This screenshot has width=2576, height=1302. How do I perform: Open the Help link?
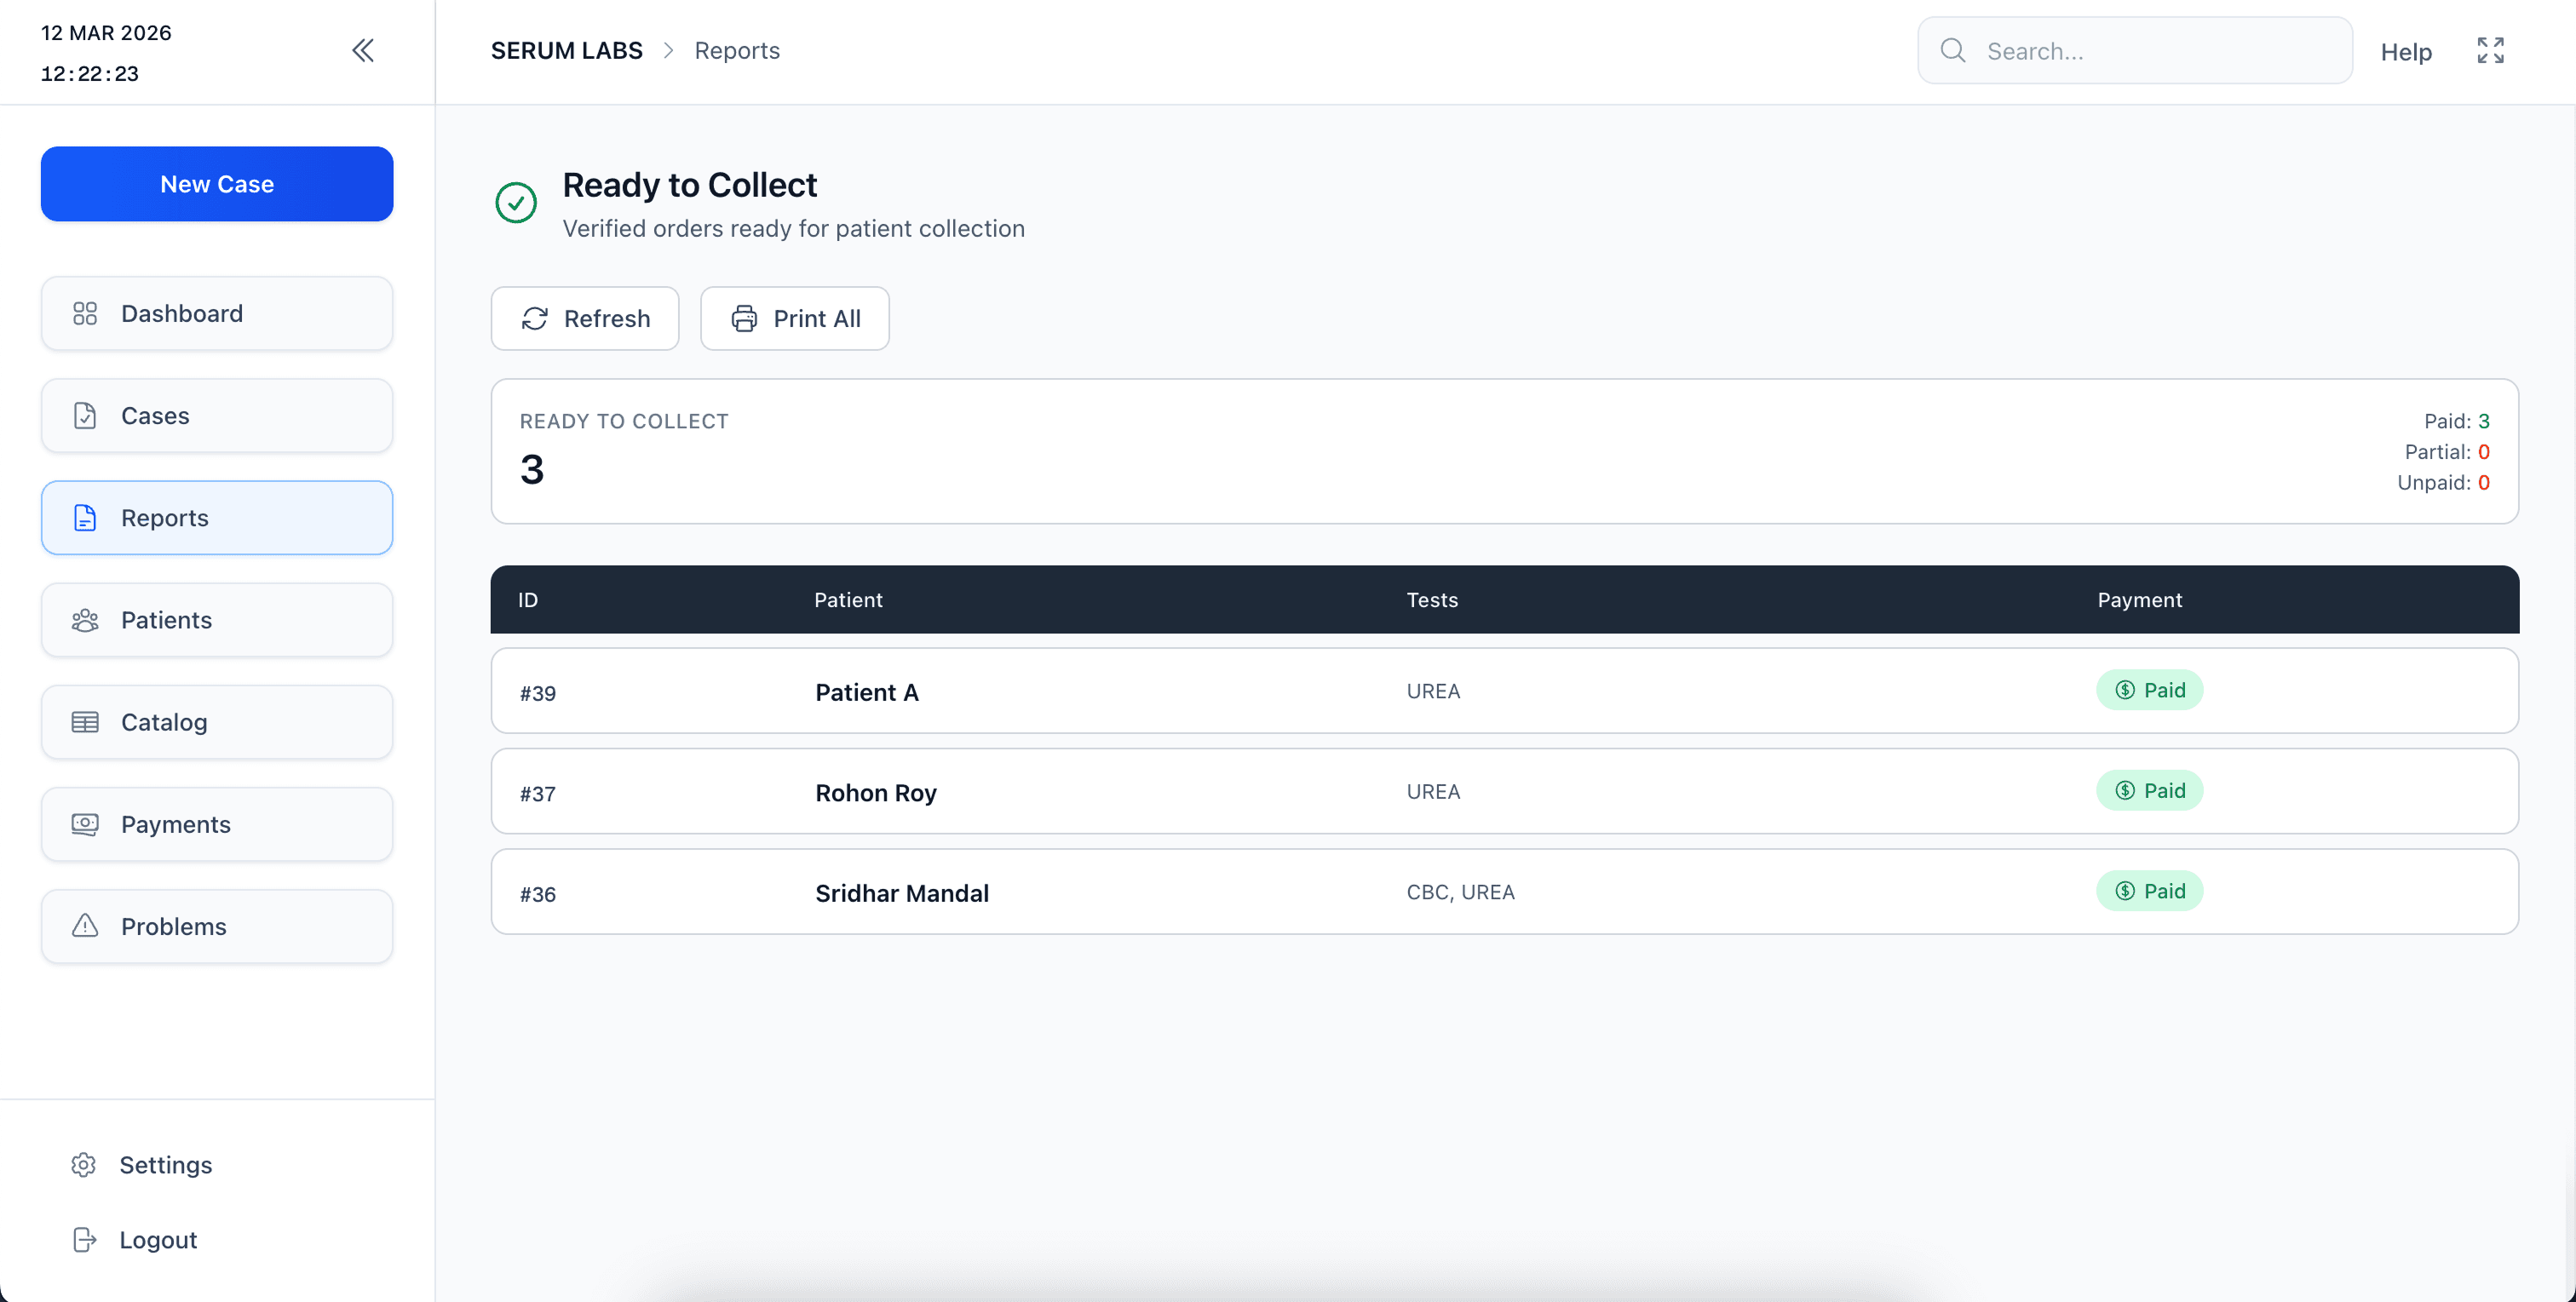pyautogui.click(x=2405, y=52)
